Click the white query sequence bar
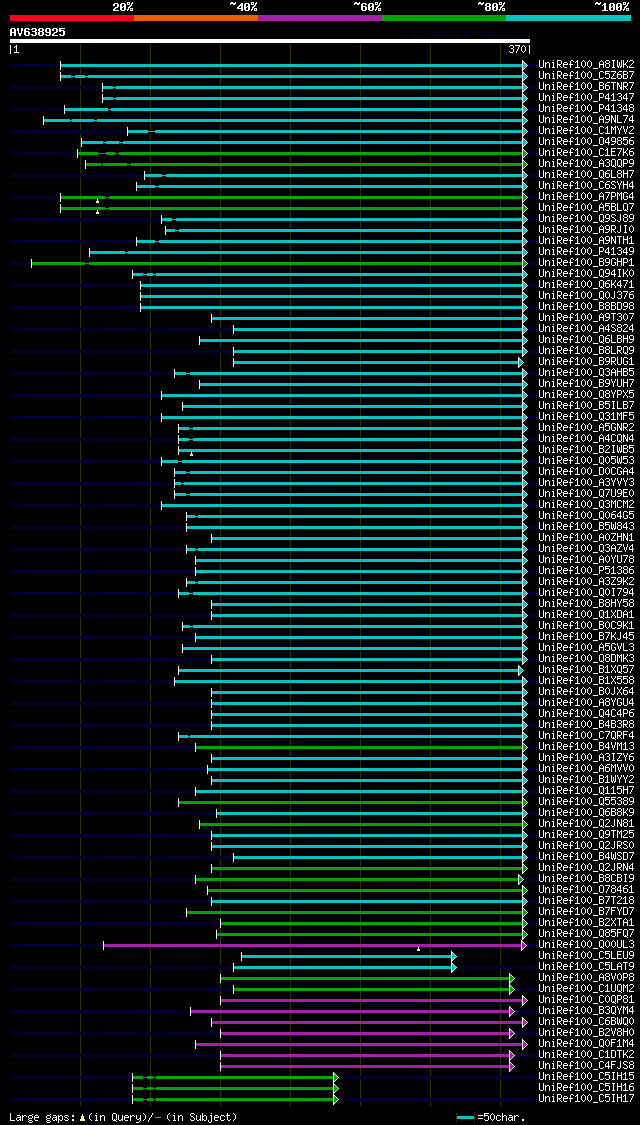This screenshot has height=1125, width=640. pos(270,42)
